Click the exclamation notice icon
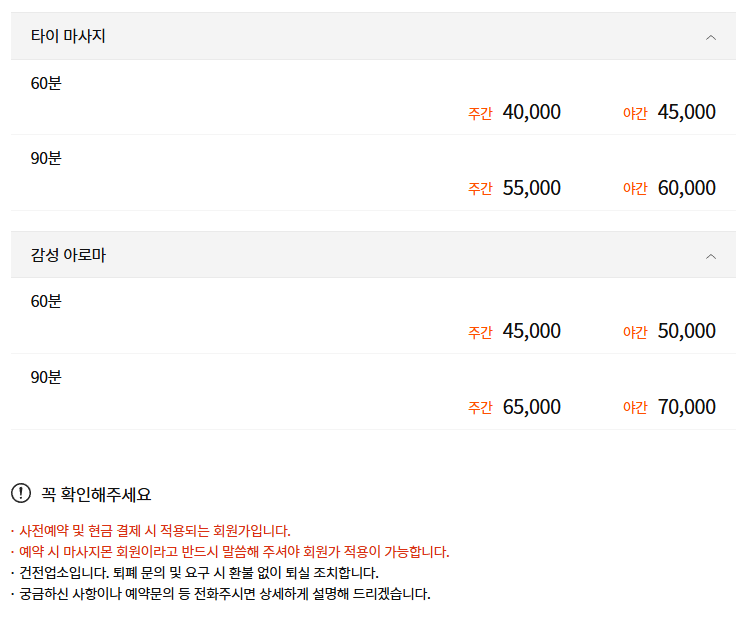The width and height of the screenshot is (745, 625). pos(21,493)
